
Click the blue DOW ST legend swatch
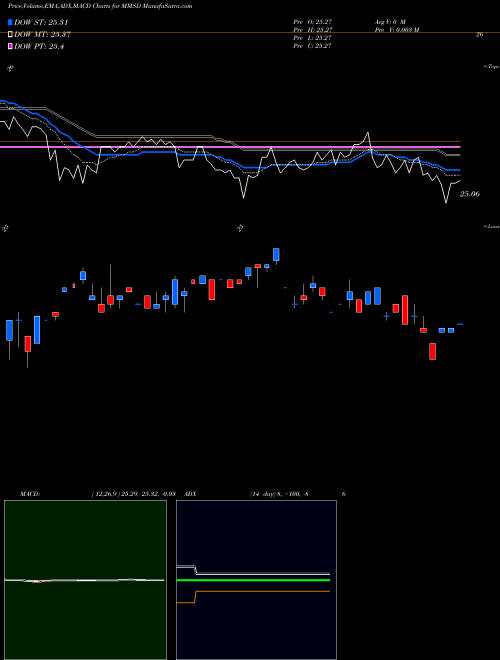coord(10,22)
